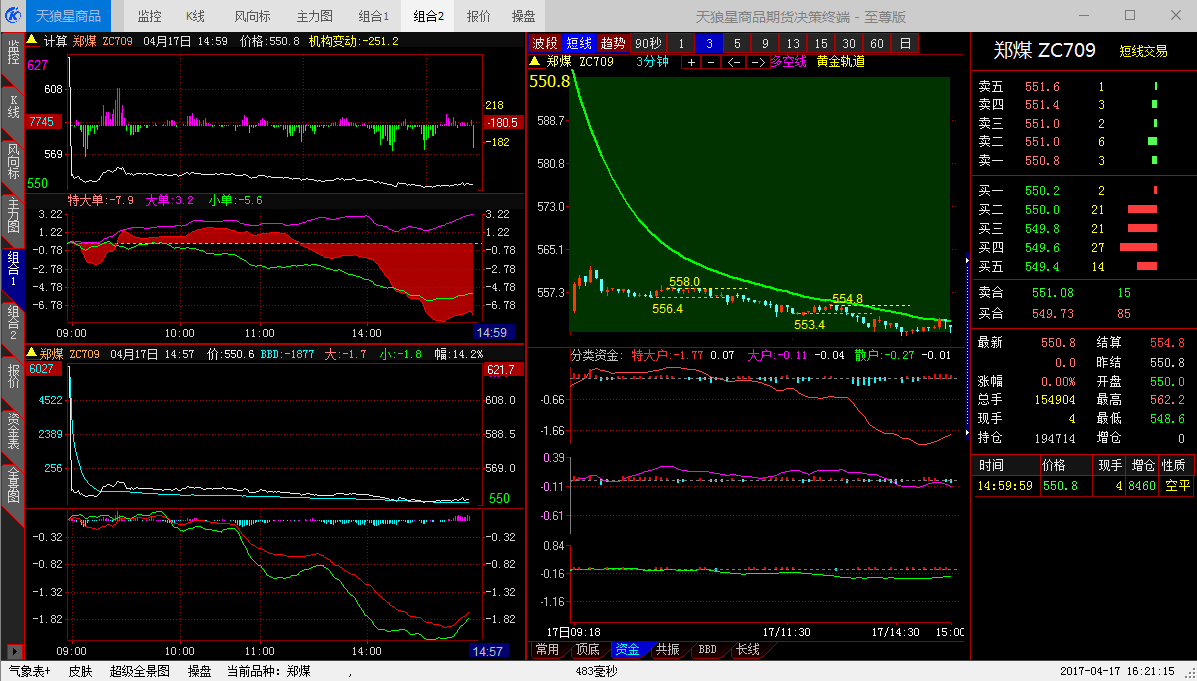Open the 天狼星商品 main menu button
This screenshot has height=681, width=1197.
tap(69, 16)
